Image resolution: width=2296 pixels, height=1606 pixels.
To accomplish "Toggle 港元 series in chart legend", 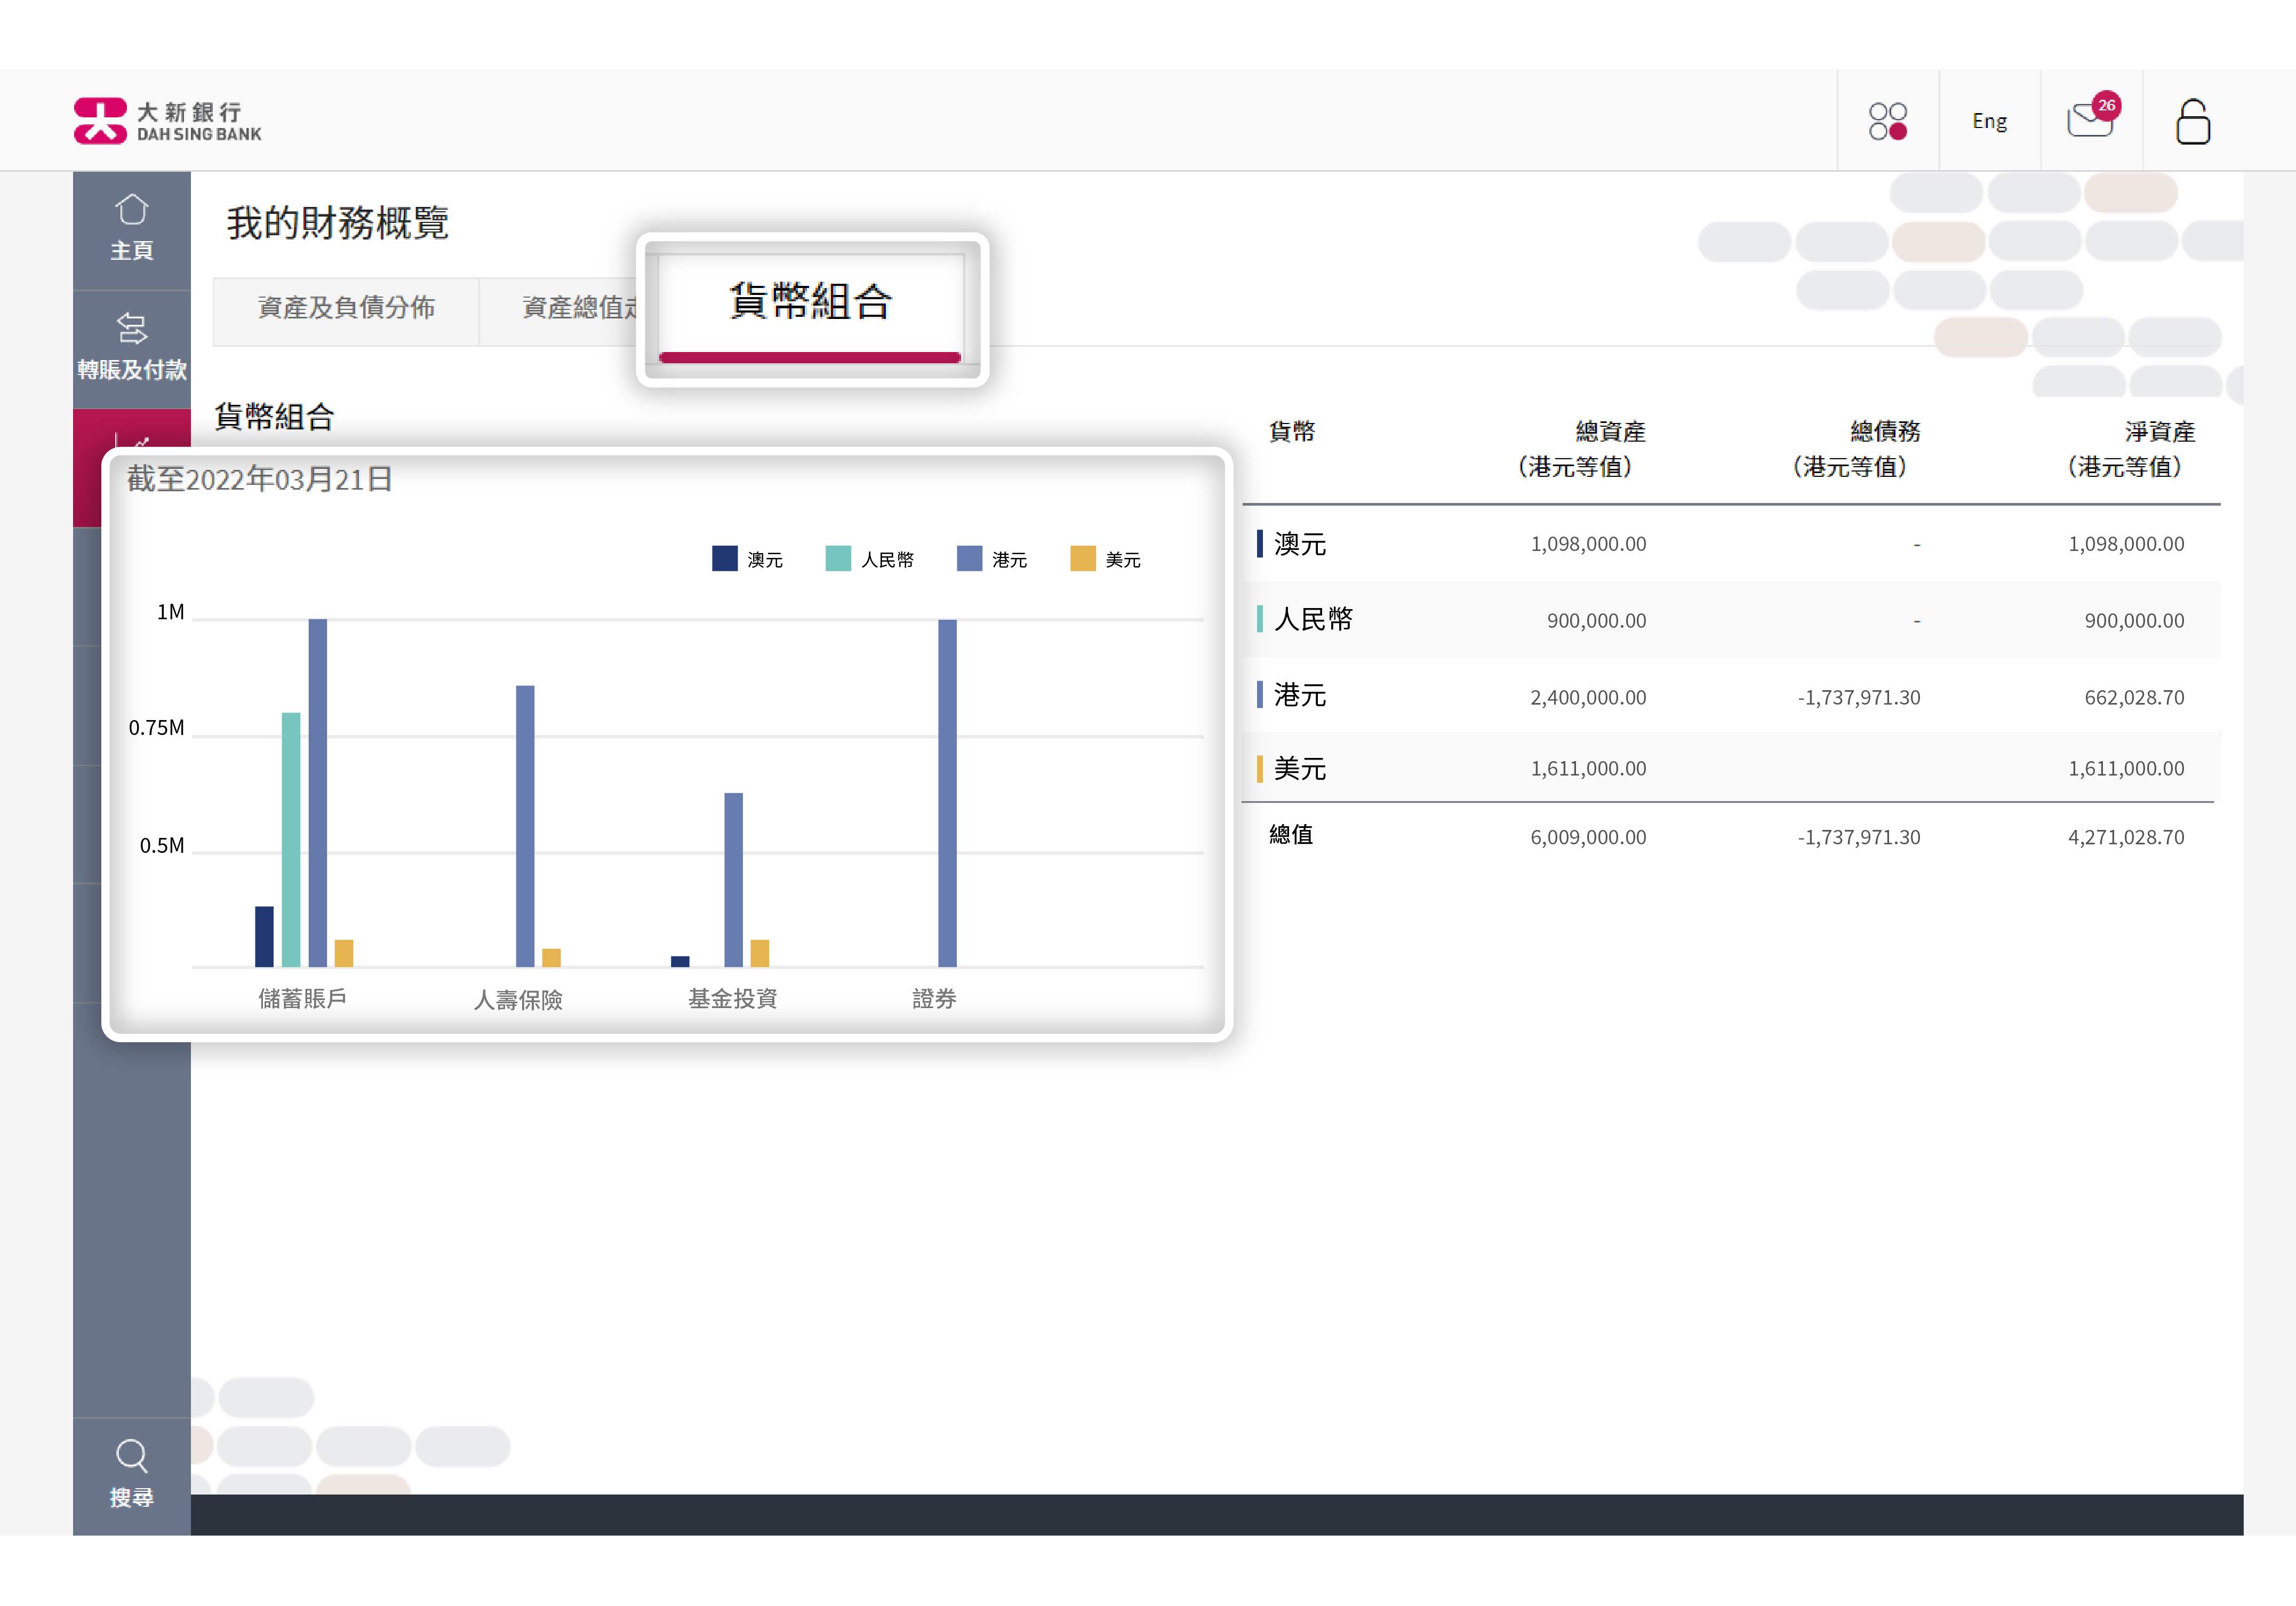I will tap(992, 559).
